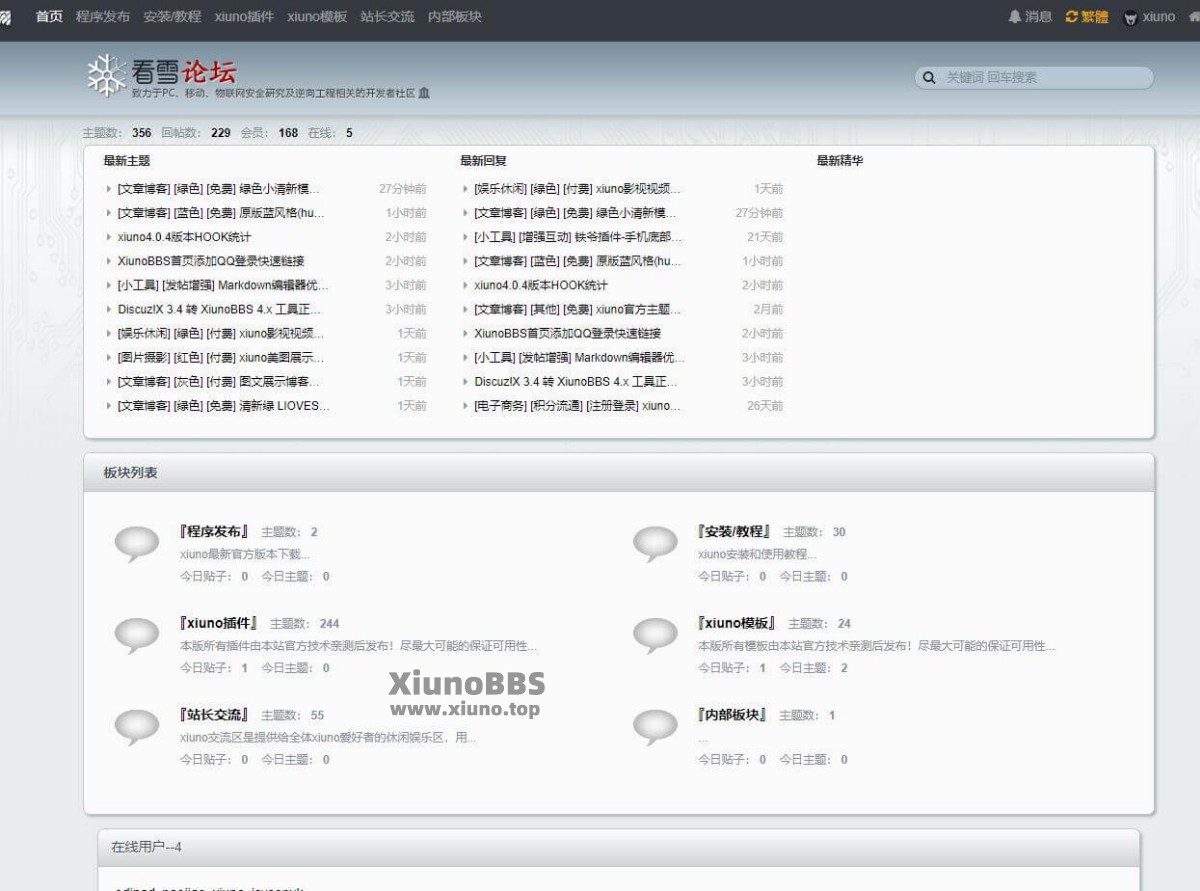This screenshot has height=891, width=1200.
Task: Focus the 关键词 回车搜索 search field
Action: [1034, 77]
